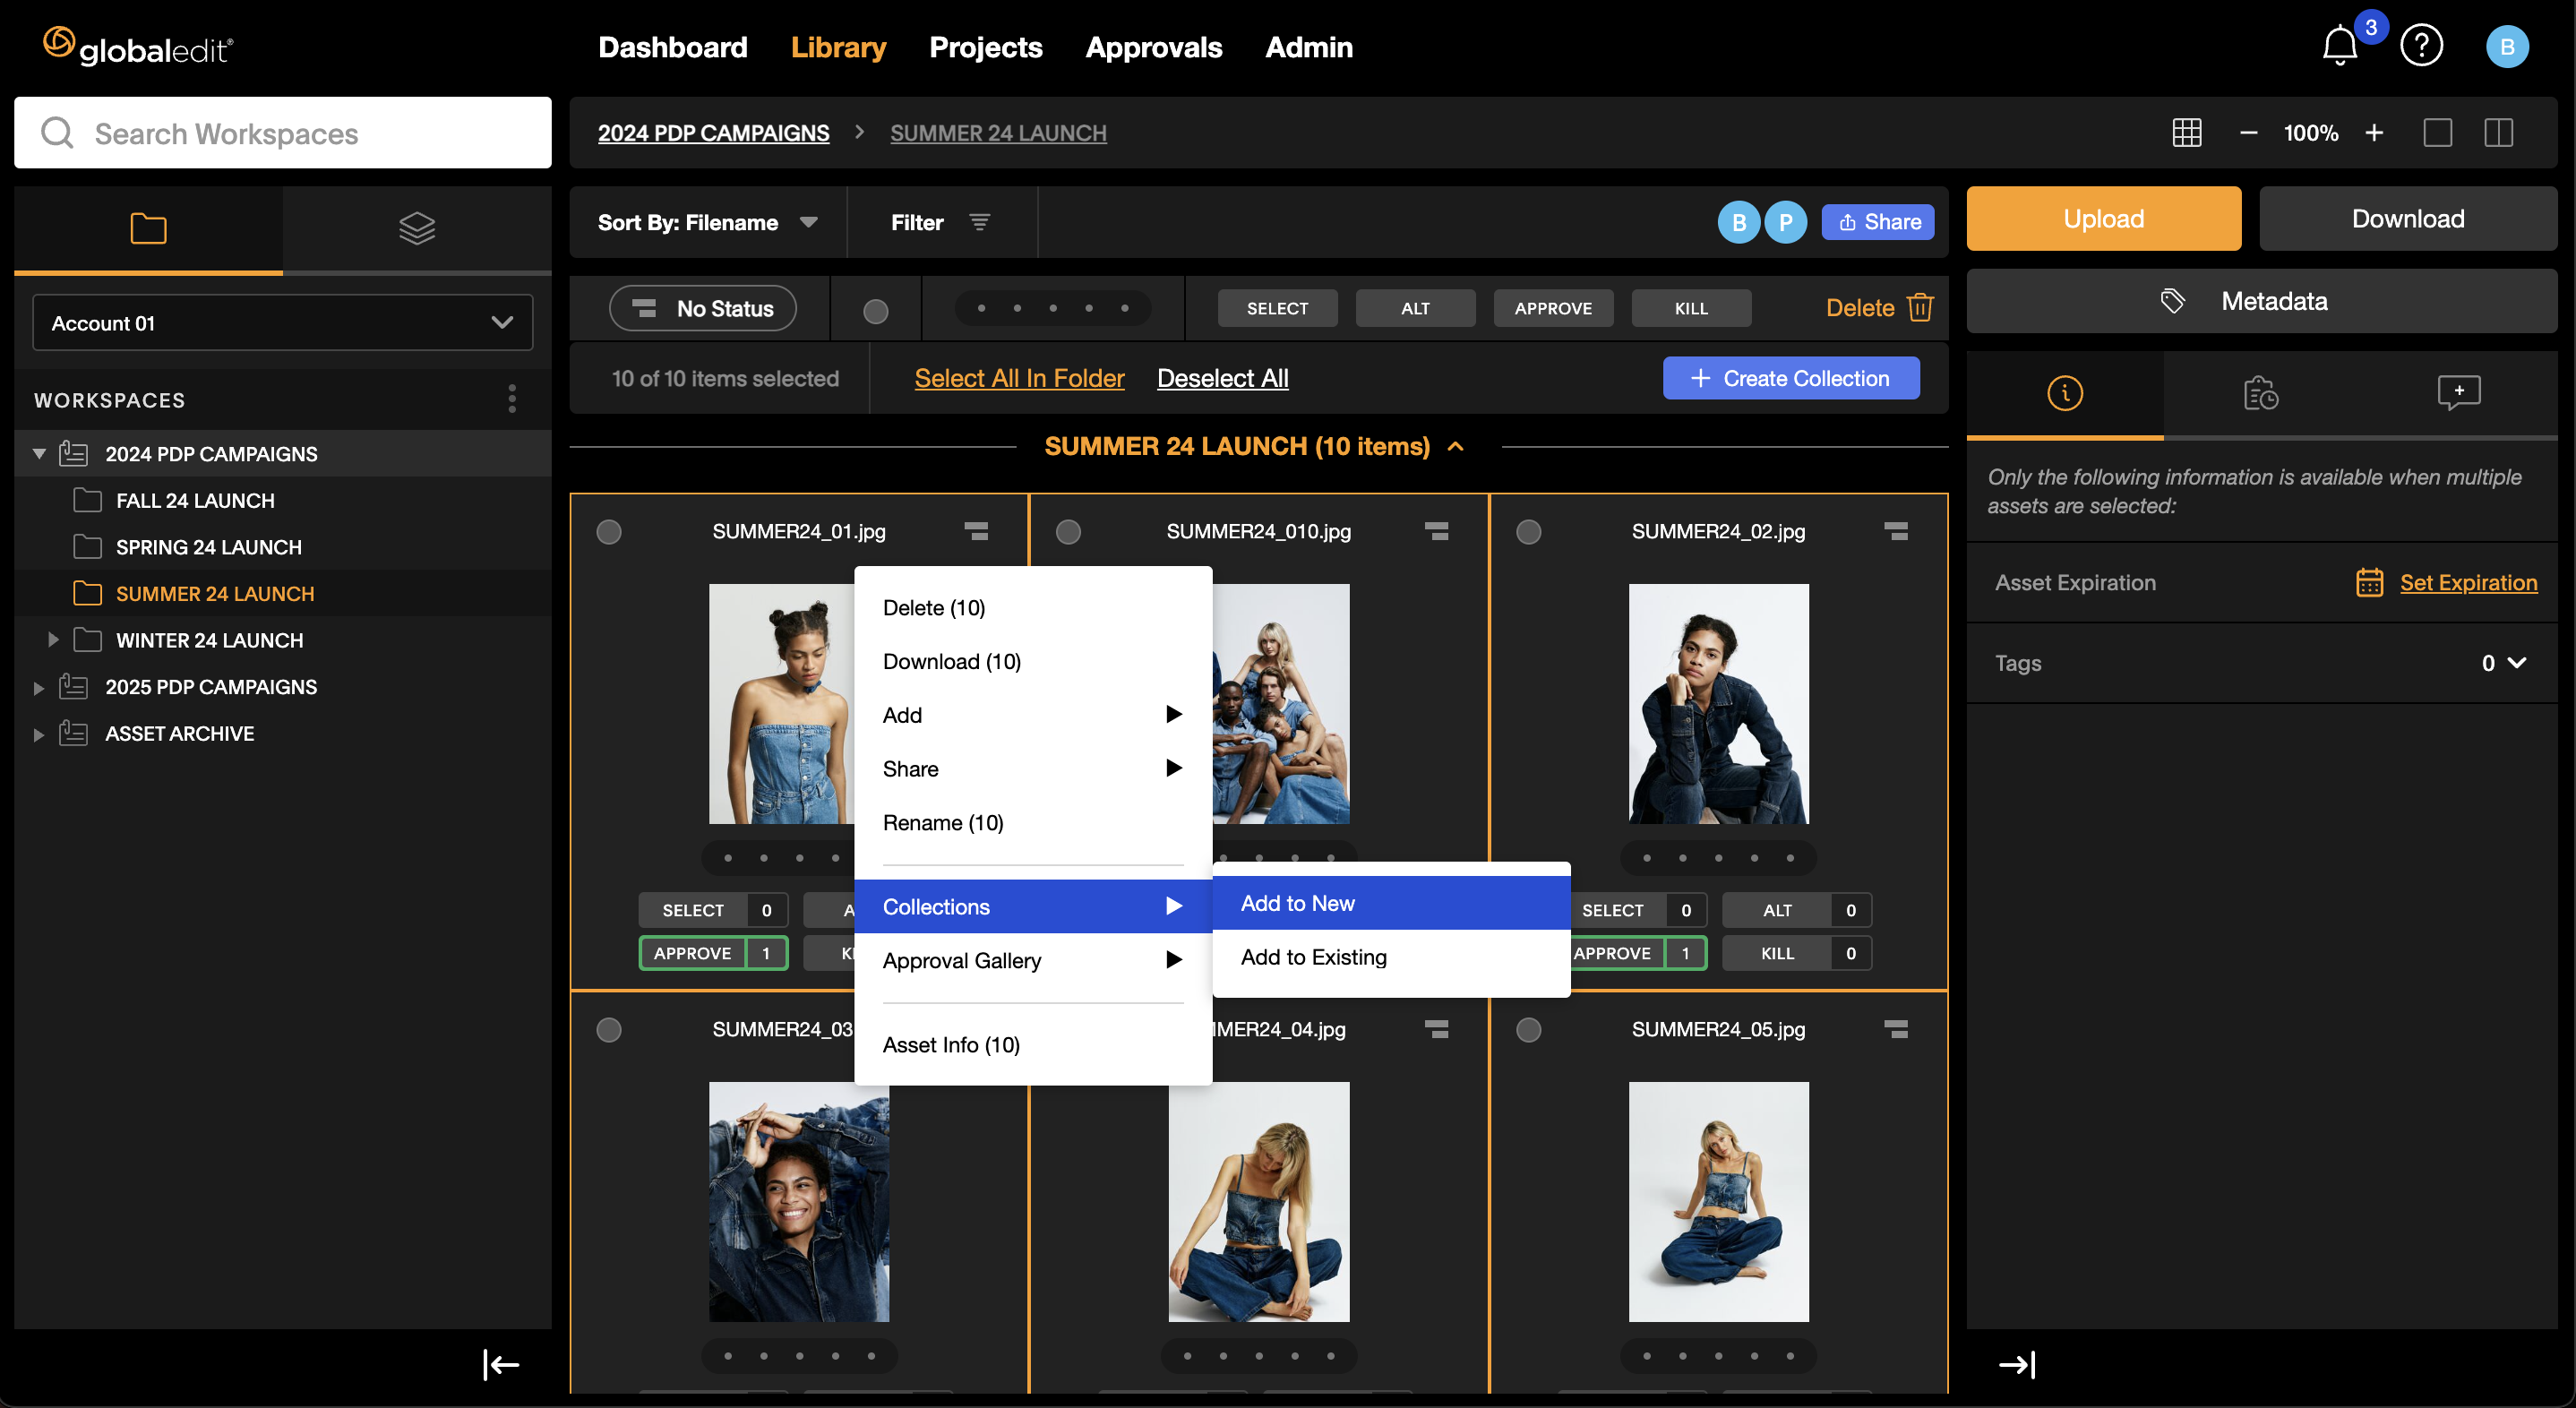This screenshot has height=1408, width=2576.
Task: Toggle selection circle on SUMMER24_01.jpg
Action: pos(609,532)
